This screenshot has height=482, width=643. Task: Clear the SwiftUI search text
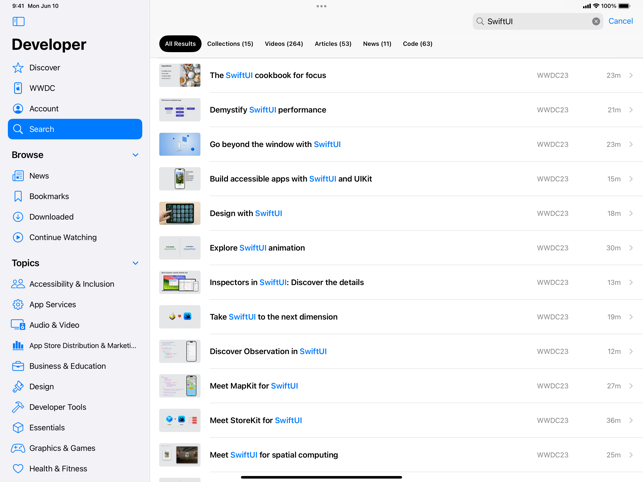[596, 21]
